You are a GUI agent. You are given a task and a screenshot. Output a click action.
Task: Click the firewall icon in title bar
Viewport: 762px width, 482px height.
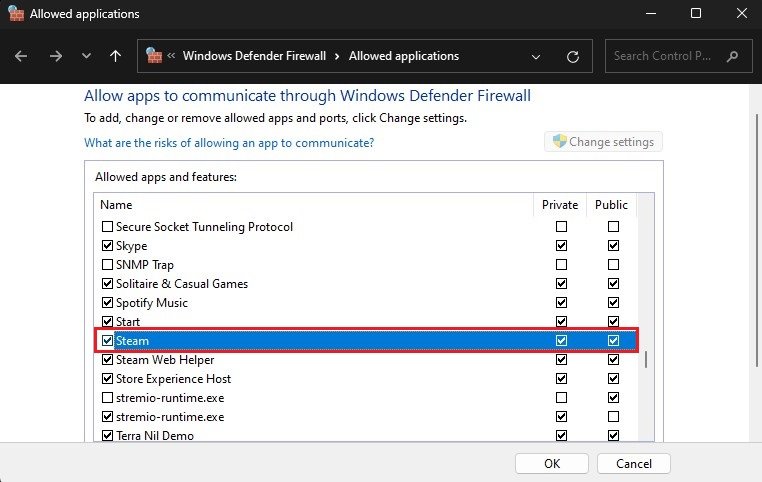pos(16,14)
